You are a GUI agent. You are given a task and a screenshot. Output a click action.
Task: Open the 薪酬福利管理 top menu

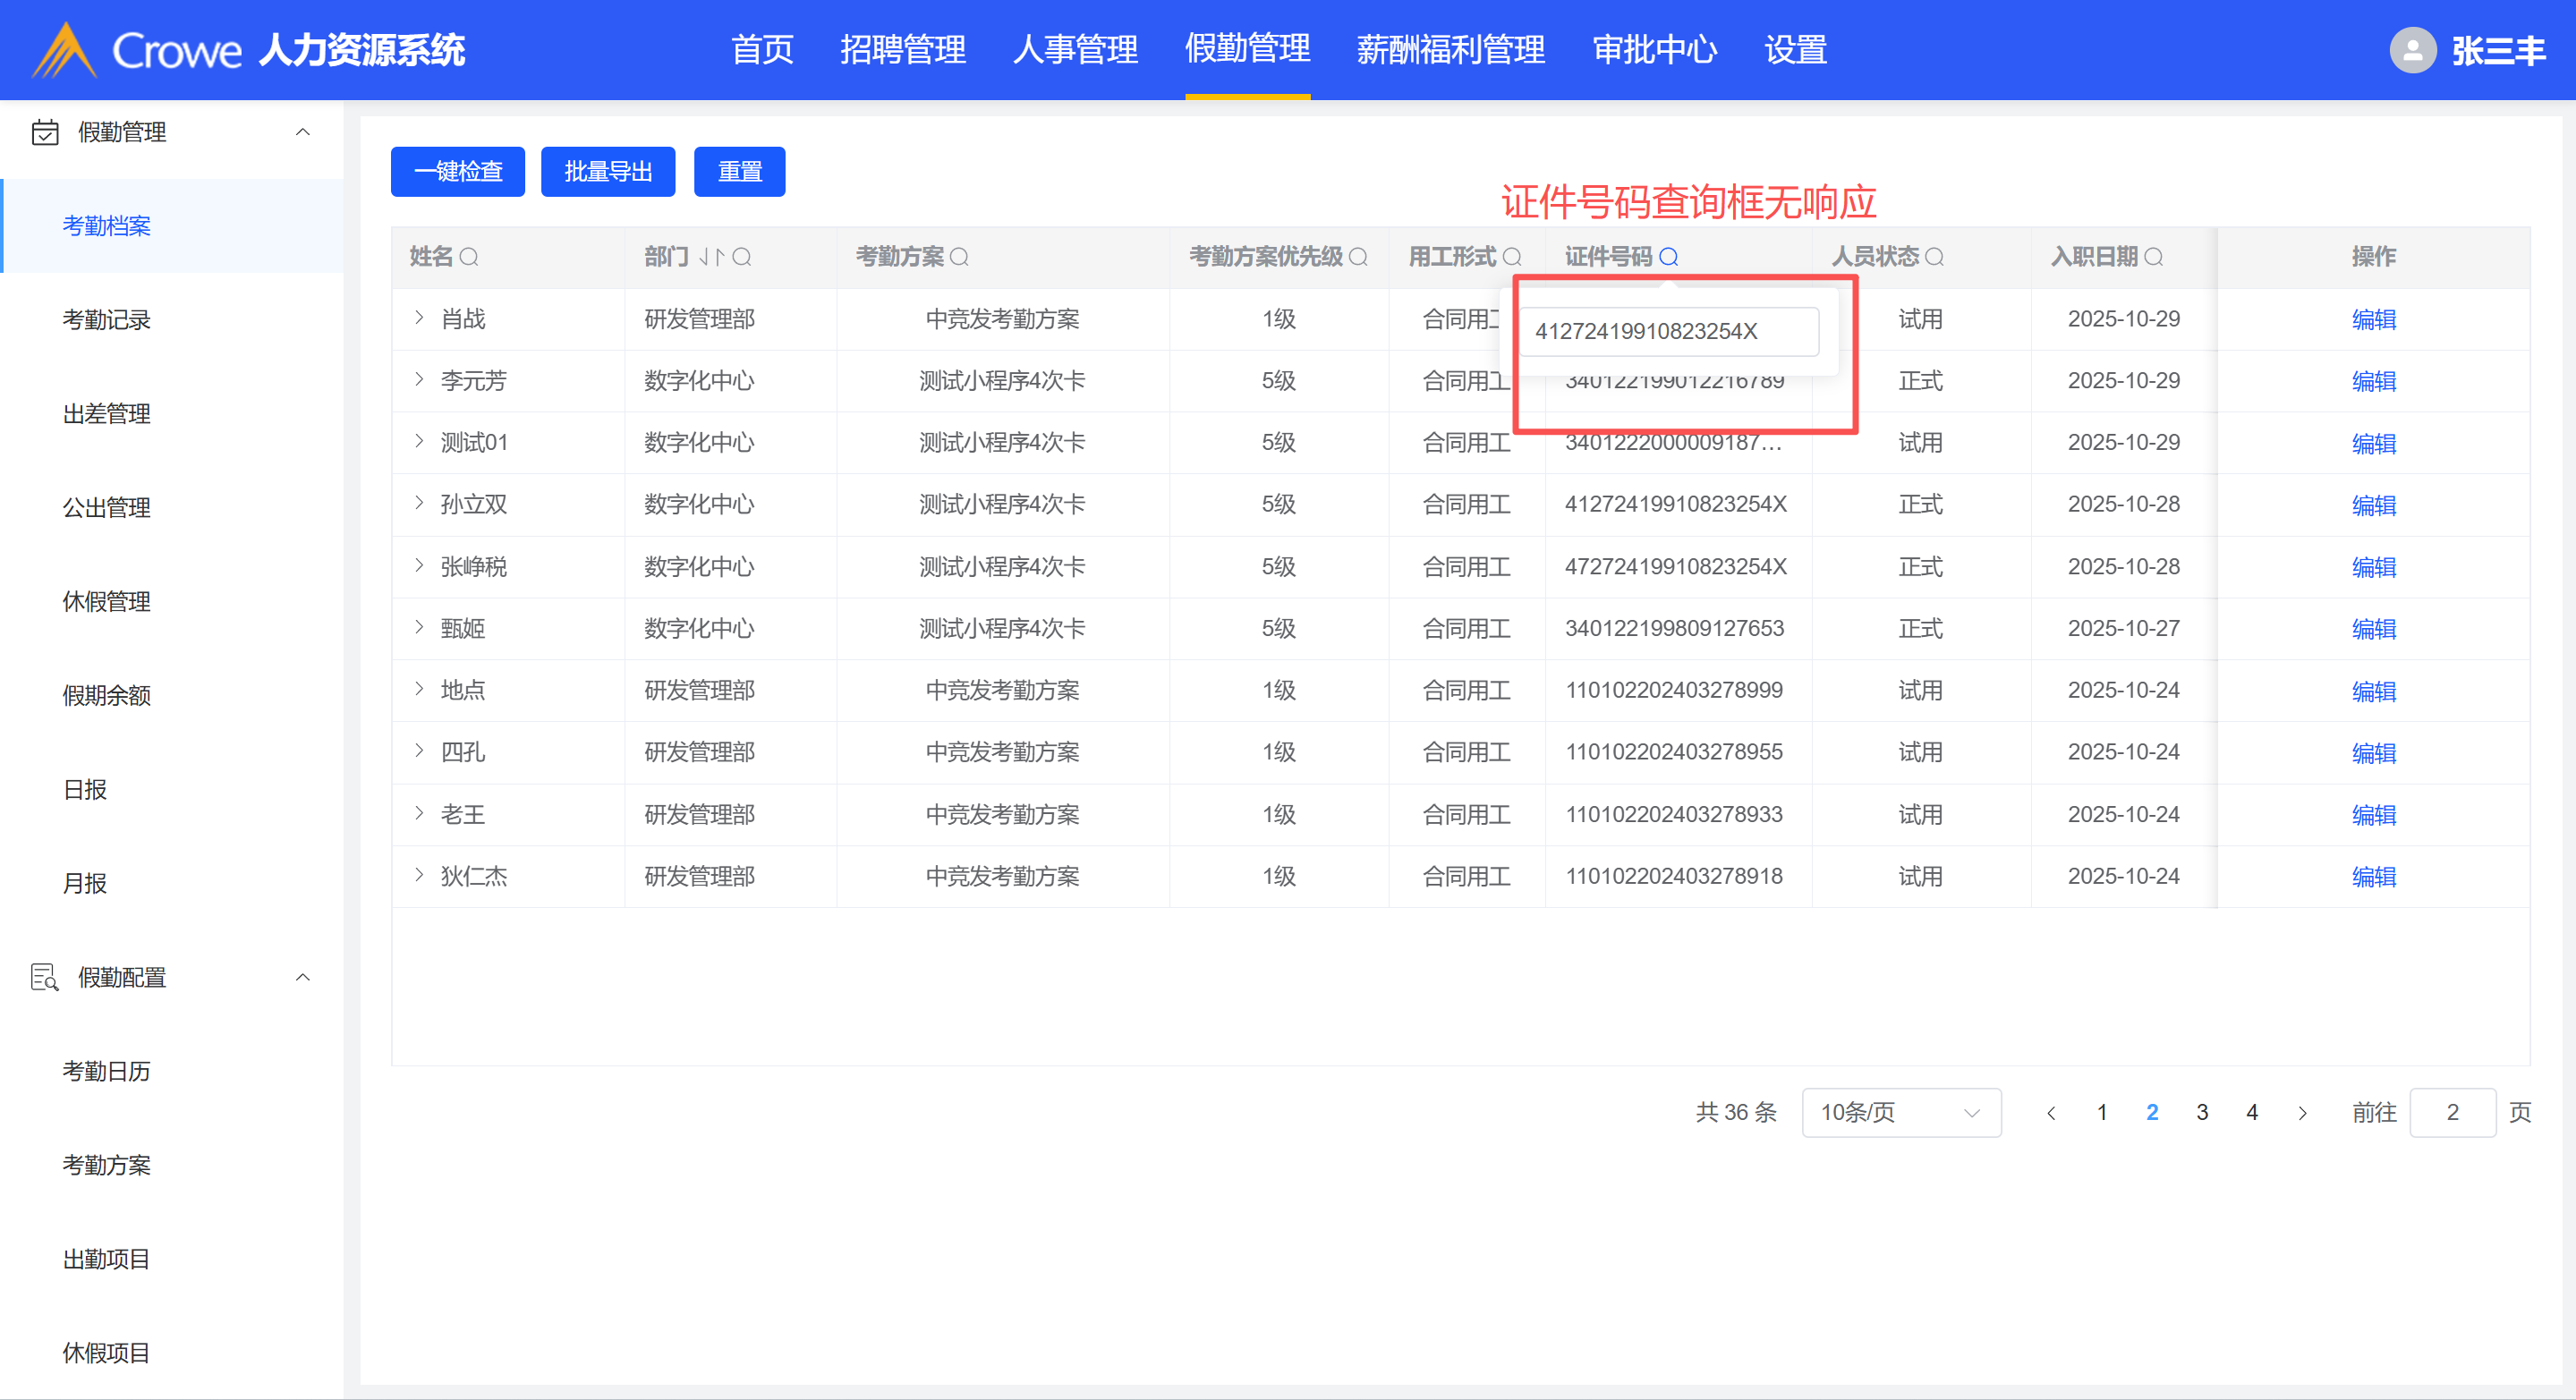click(x=1450, y=49)
